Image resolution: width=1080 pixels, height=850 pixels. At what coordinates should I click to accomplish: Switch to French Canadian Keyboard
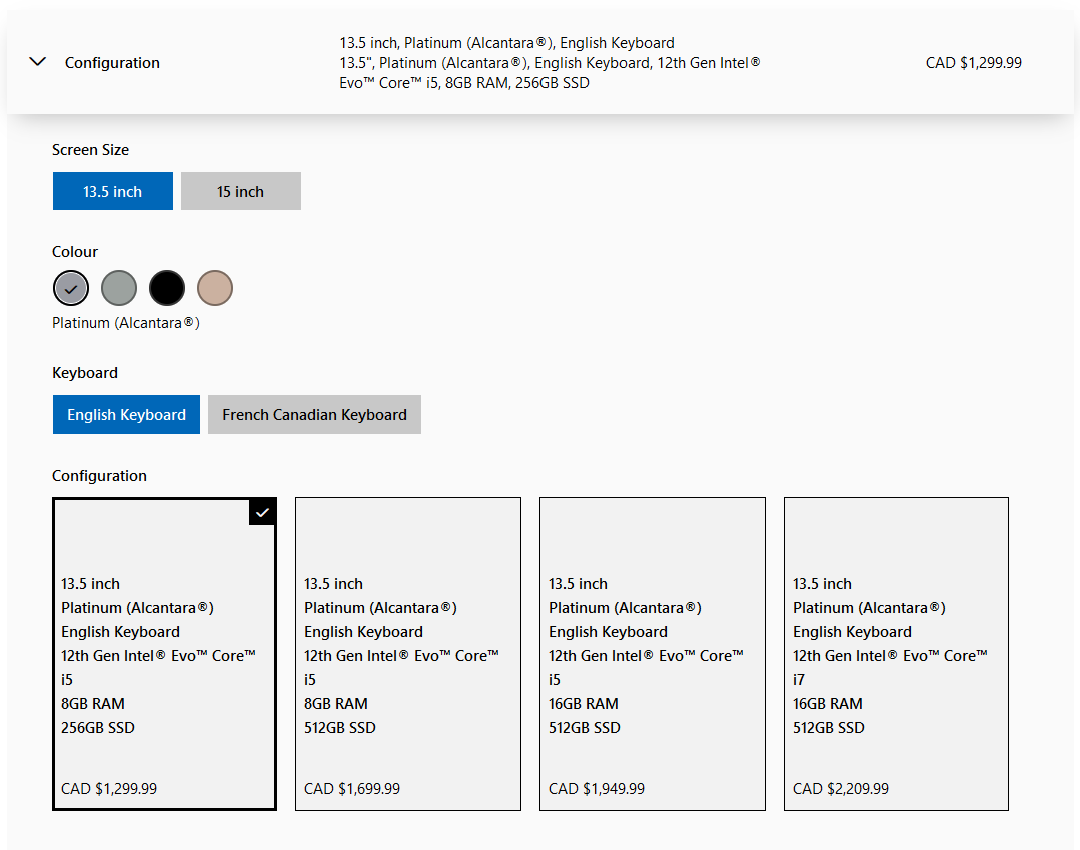(x=314, y=414)
